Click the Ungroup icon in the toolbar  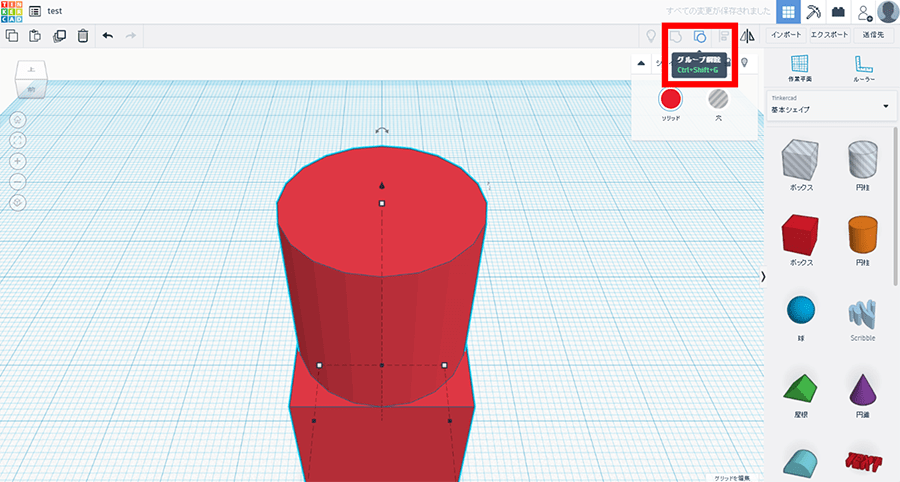[x=700, y=36]
